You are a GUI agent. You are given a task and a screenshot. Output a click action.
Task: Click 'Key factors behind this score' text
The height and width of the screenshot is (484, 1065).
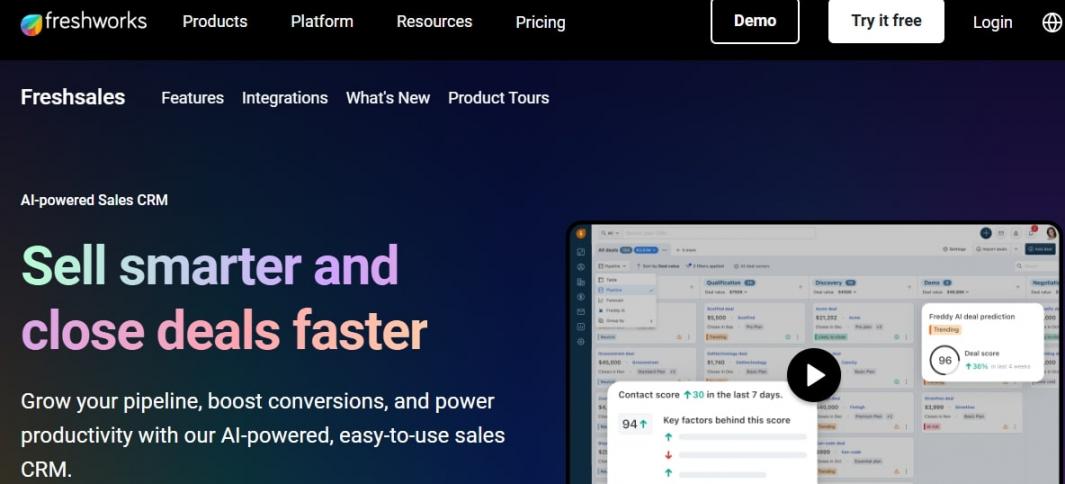tap(726, 420)
